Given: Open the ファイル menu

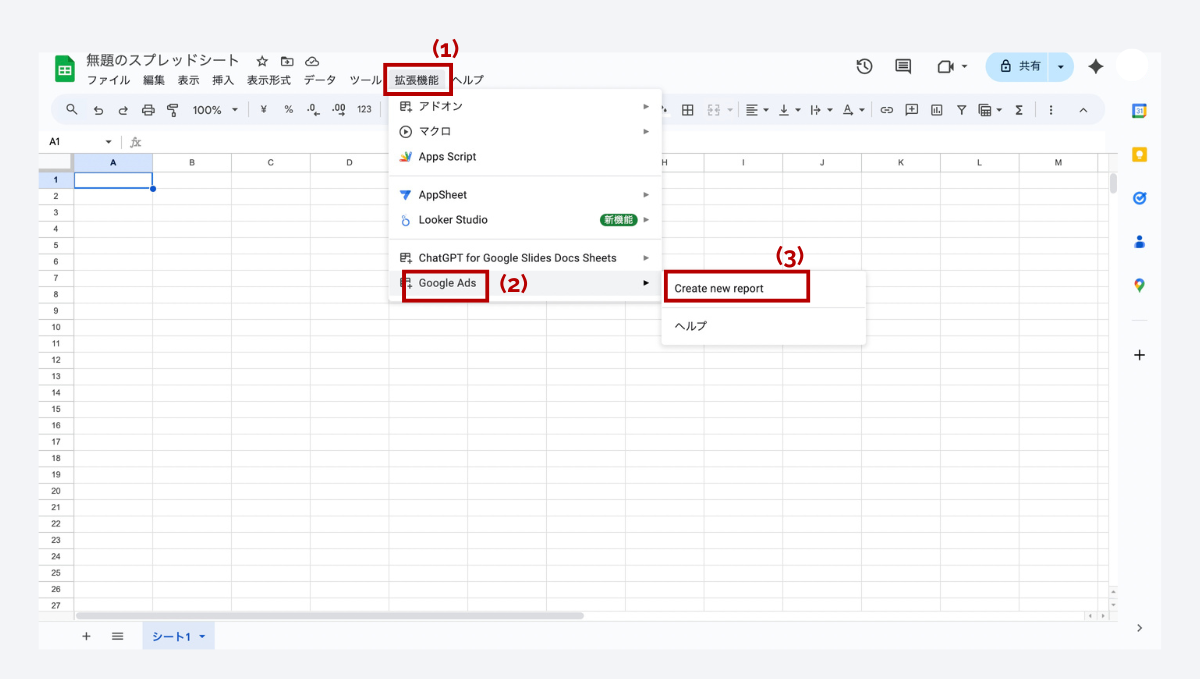Looking at the screenshot, I should tap(108, 80).
